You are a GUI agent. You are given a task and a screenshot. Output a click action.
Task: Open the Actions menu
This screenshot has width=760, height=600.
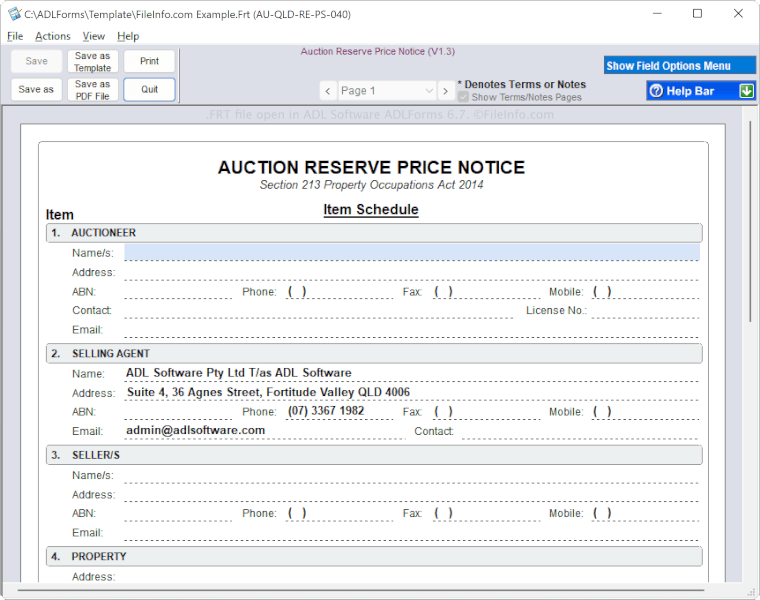point(53,36)
